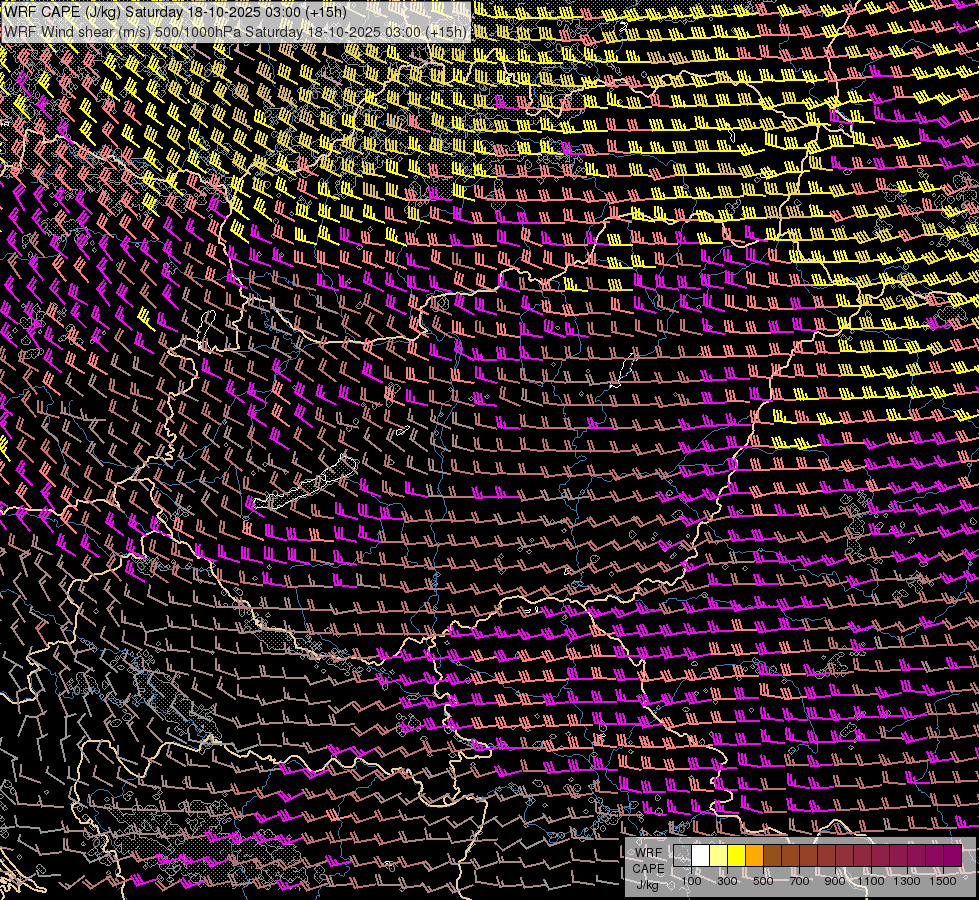Click the 100 value on the legend

point(692,881)
